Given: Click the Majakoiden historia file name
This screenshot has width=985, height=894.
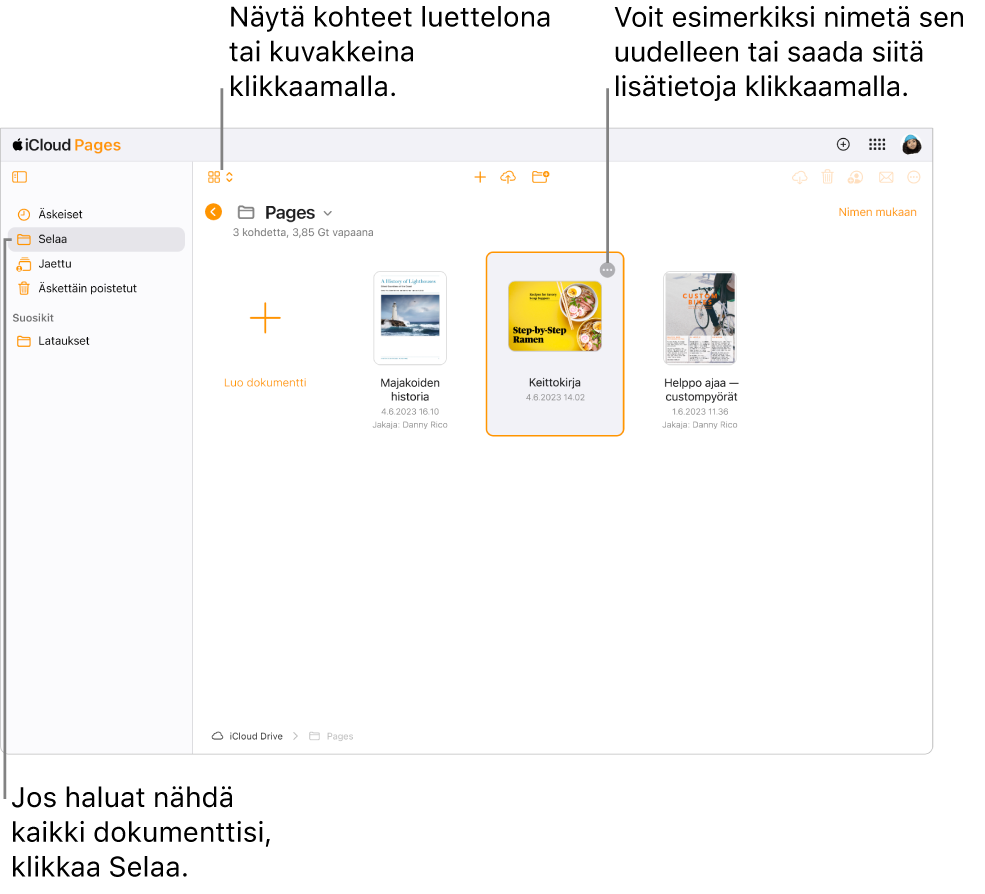Looking at the screenshot, I should 410,390.
